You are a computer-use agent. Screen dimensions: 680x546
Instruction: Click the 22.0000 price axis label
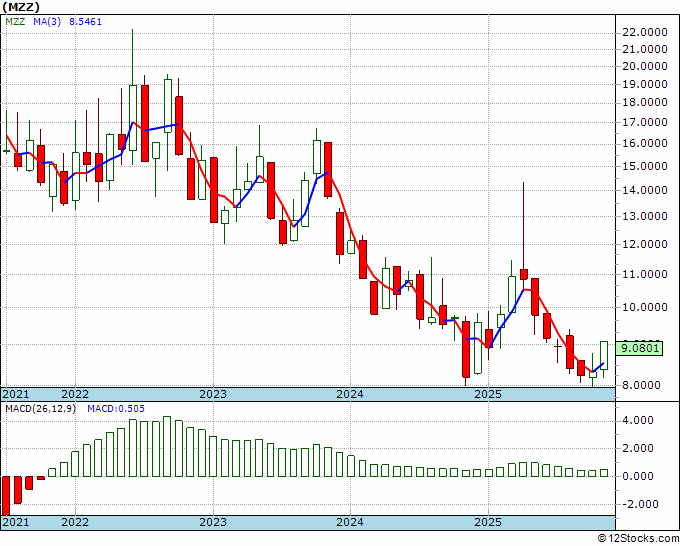[644, 32]
